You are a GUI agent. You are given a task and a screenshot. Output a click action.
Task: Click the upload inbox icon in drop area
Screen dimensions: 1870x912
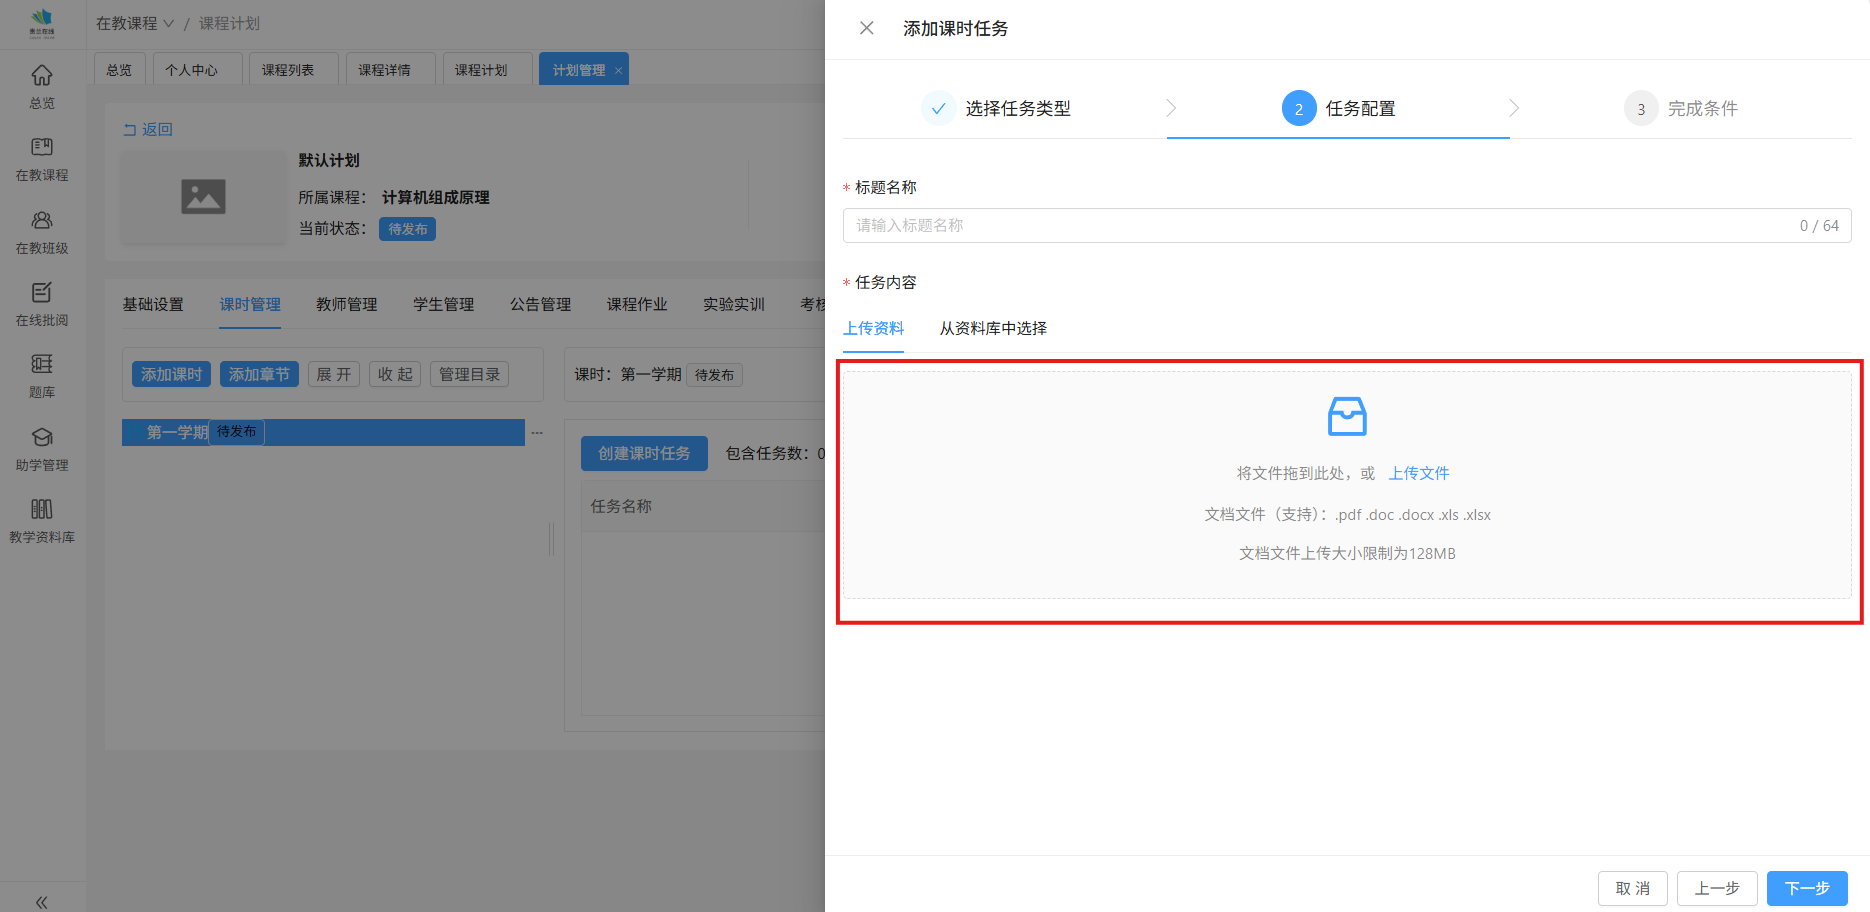pos(1346,417)
